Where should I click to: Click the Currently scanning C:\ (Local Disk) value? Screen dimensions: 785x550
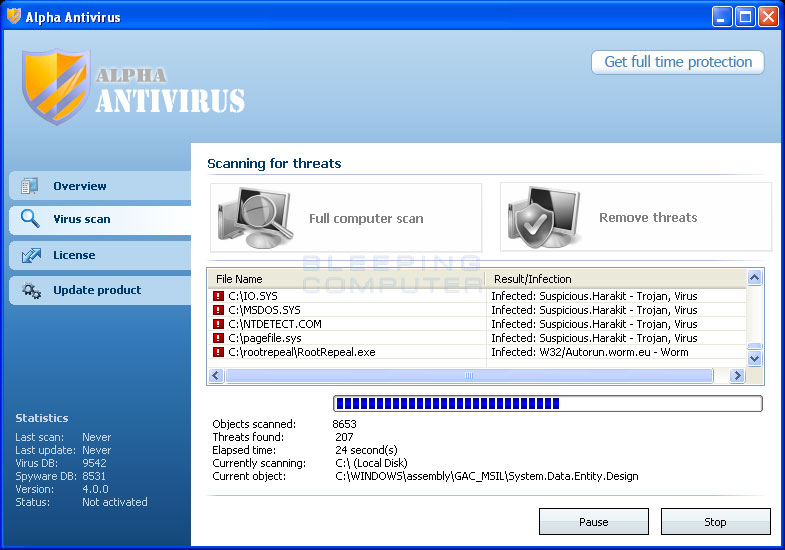371,463
